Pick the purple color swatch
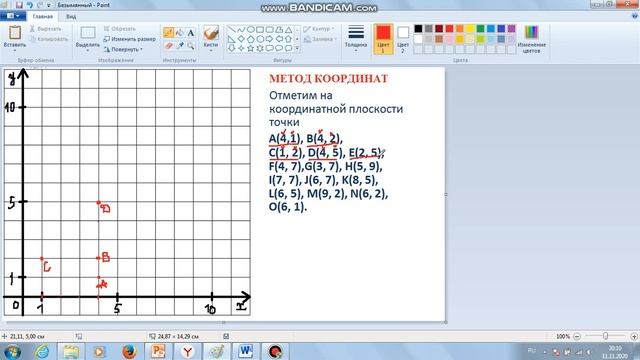This screenshot has width=640, height=360. (x=511, y=29)
